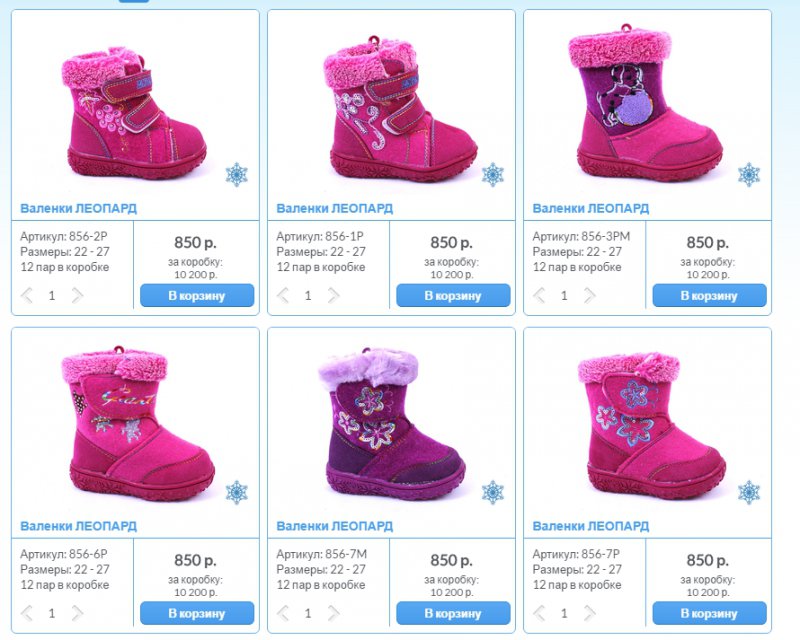Click snowflake icon on 856-7M boot card

click(x=493, y=493)
